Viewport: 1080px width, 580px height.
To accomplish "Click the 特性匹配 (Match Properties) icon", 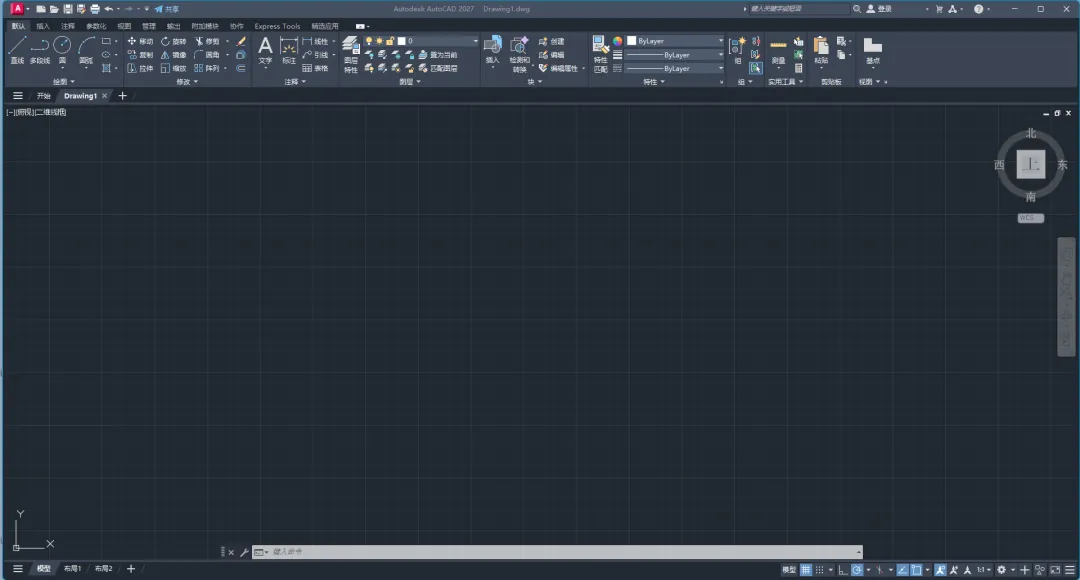I will (601, 54).
